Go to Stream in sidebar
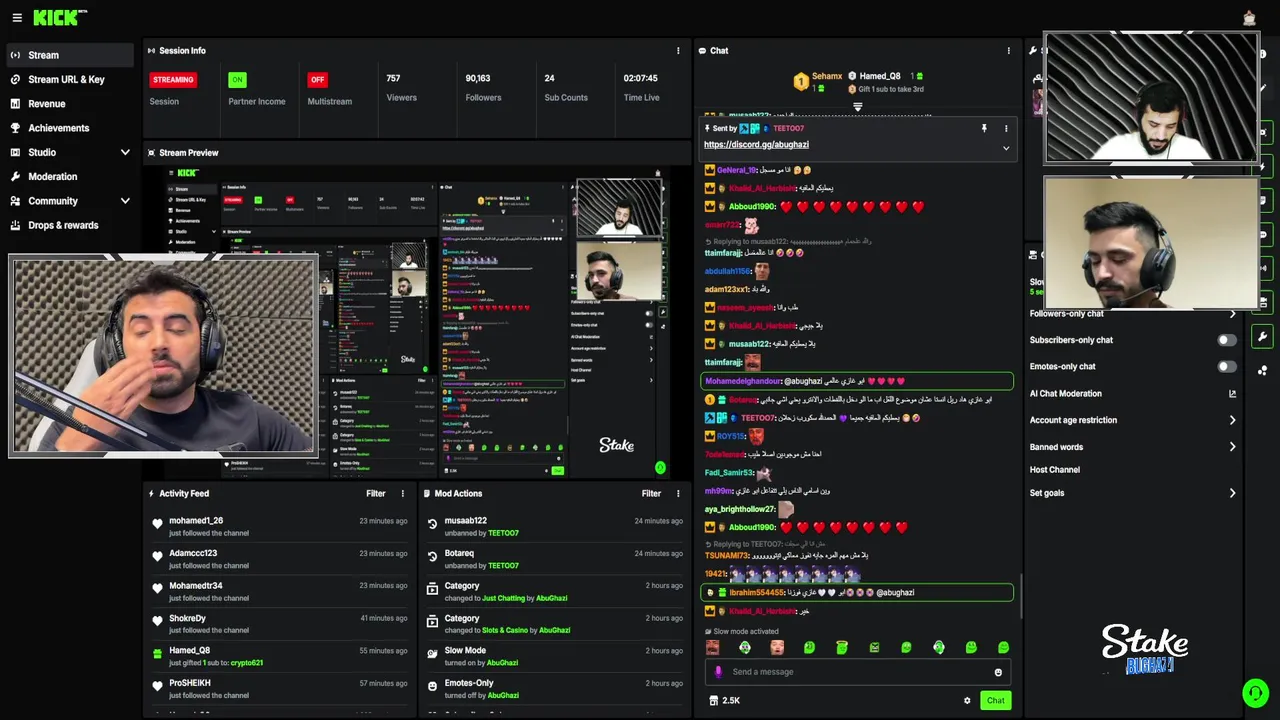1280x720 pixels. pos(68,55)
